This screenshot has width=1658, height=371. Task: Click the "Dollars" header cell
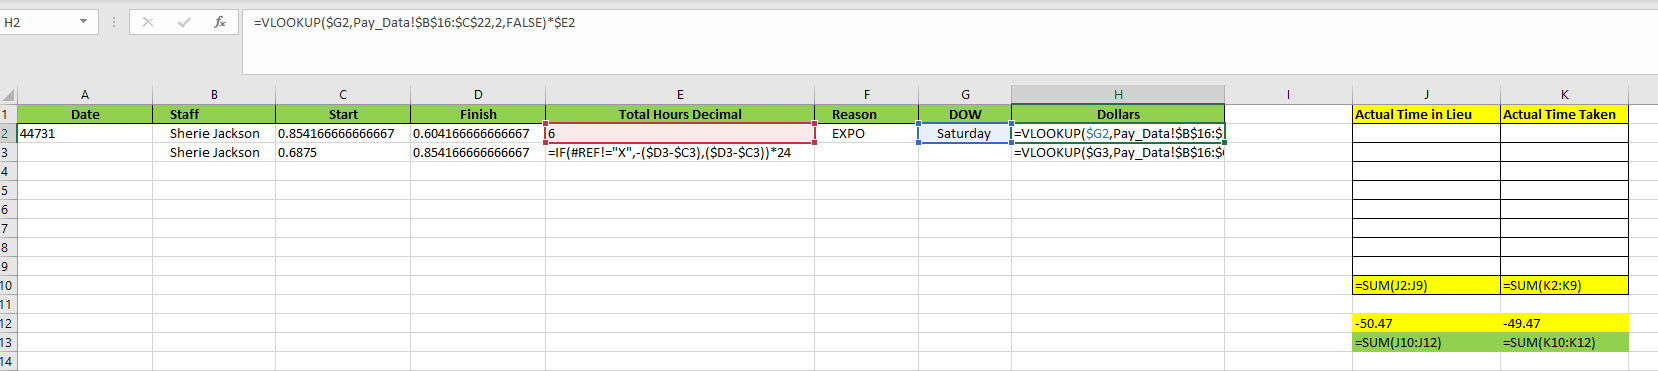point(1118,114)
